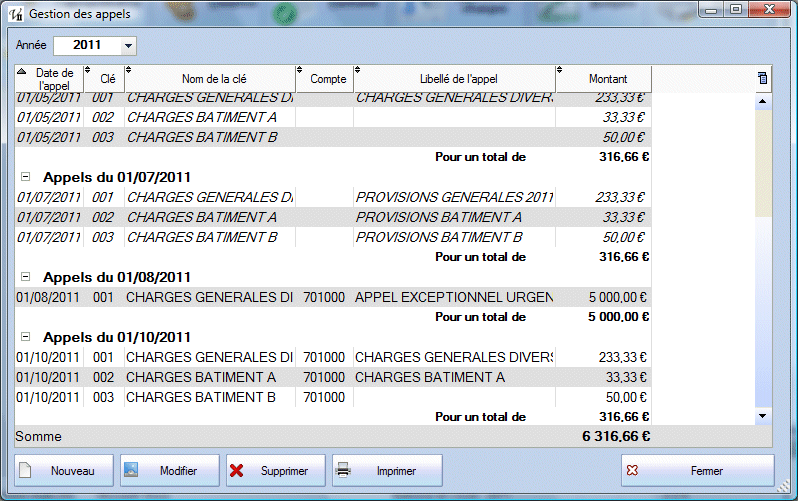Collapse the Appels du 01/07/2011 group
Viewport: 798px width, 501px height.
click(x=26, y=176)
